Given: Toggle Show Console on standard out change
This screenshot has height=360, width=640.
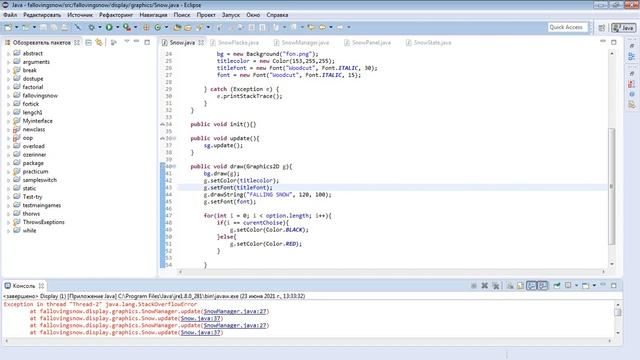Looking at the screenshot, I should (x=531, y=286).
